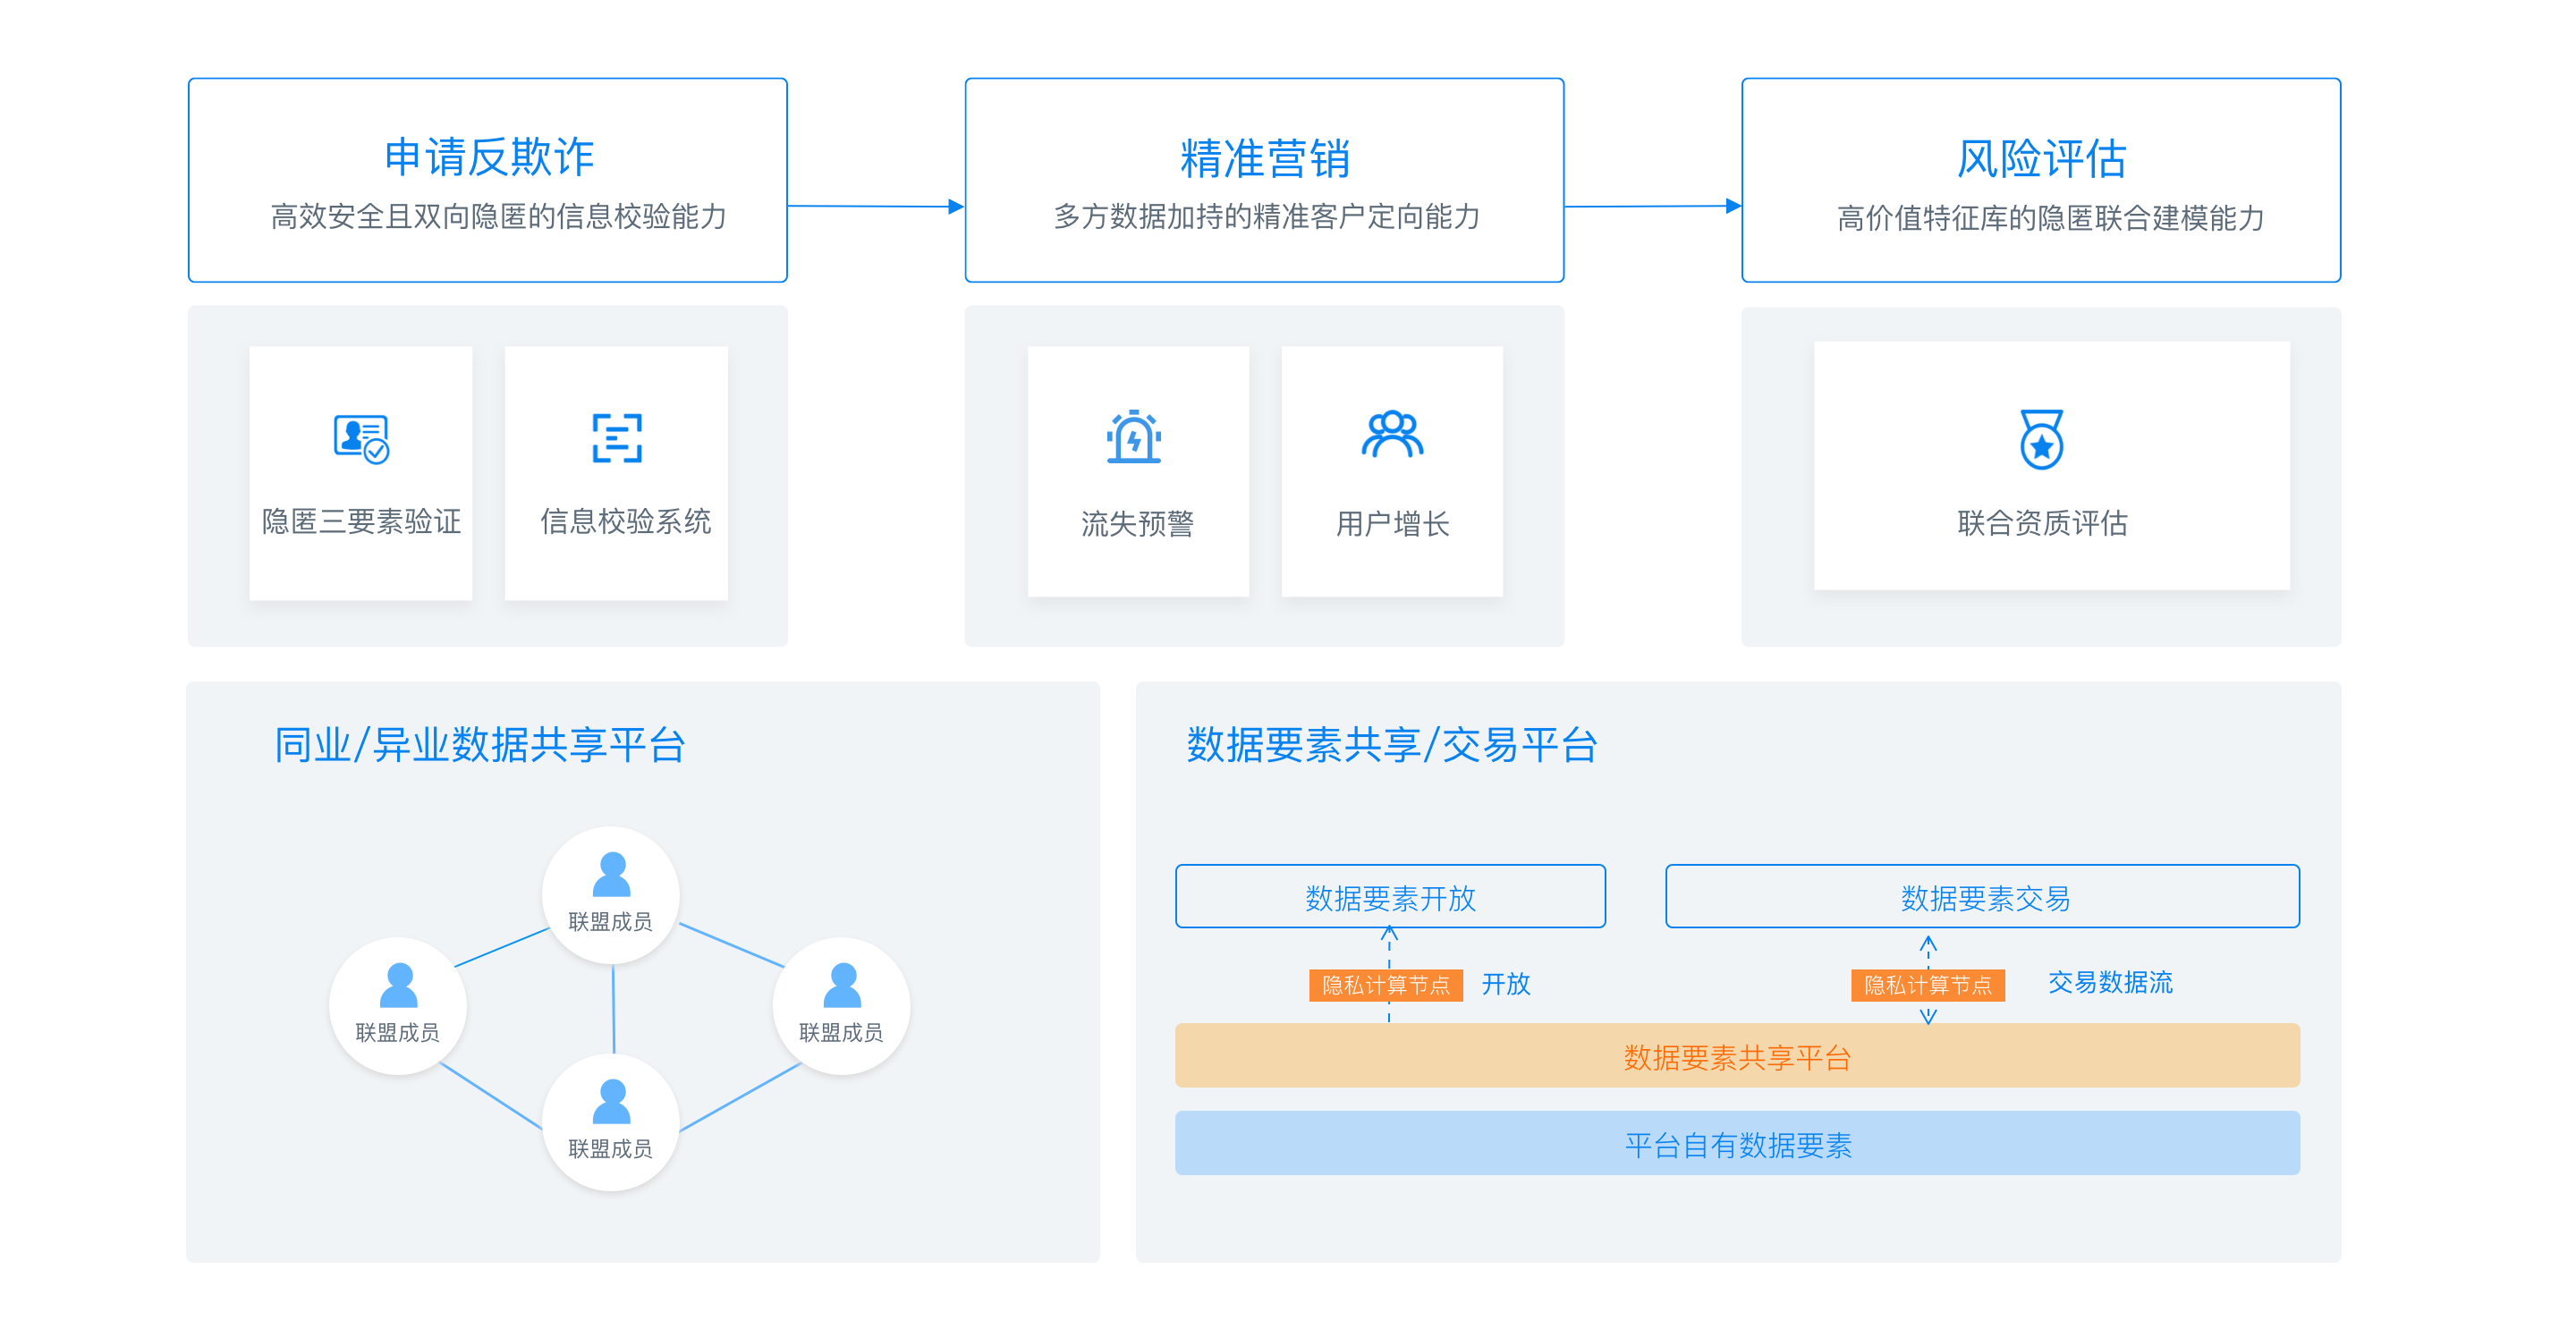Screen dimensions: 2576x1329
Task: Click the ID card verification icon
Action: pyautogui.click(x=361, y=438)
